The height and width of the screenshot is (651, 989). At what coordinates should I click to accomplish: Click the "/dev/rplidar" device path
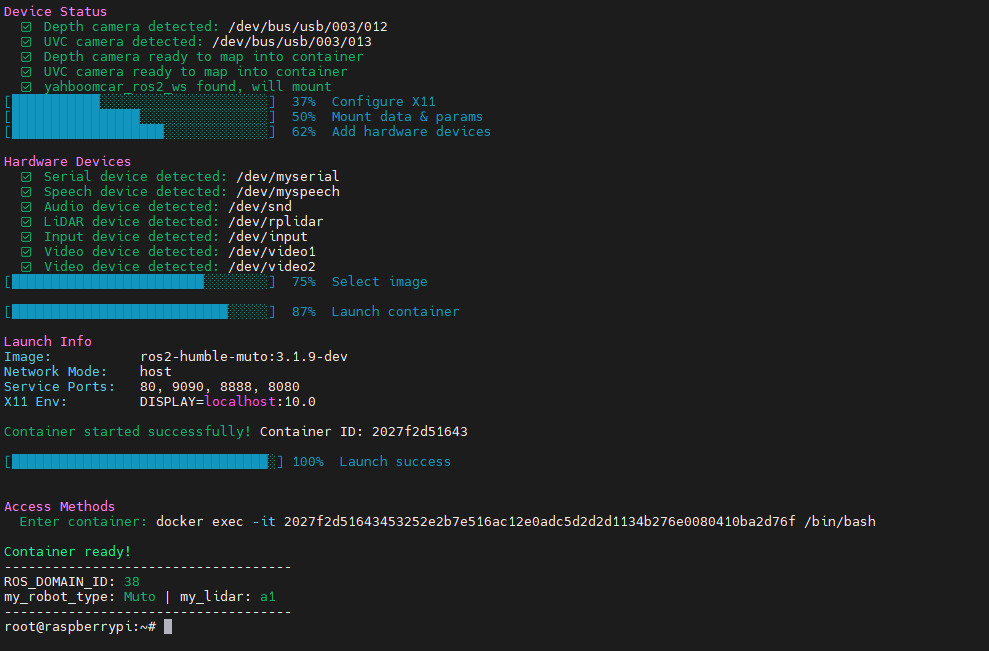(x=276, y=221)
